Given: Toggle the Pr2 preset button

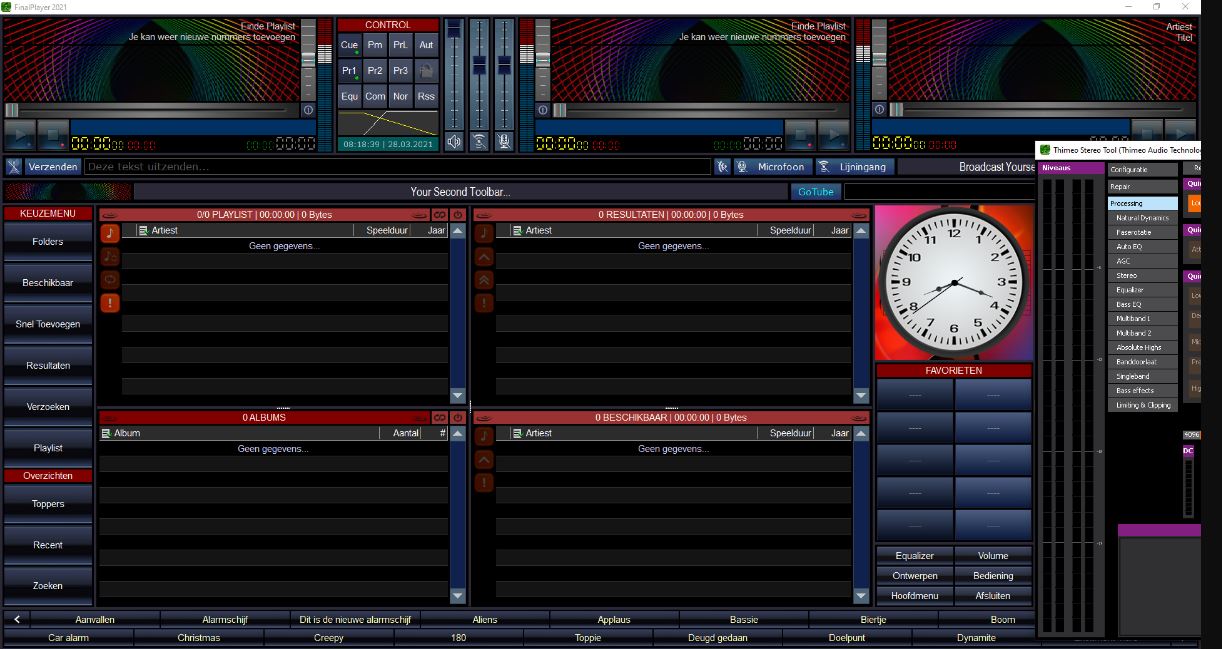Looking at the screenshot, I should [x=375, y=71].
